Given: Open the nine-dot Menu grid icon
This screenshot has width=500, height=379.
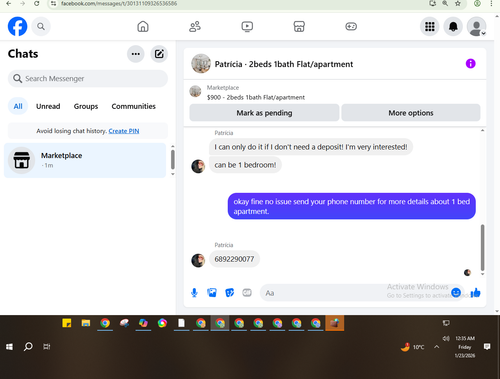Looking at the screenshot, I should point(430,26).
